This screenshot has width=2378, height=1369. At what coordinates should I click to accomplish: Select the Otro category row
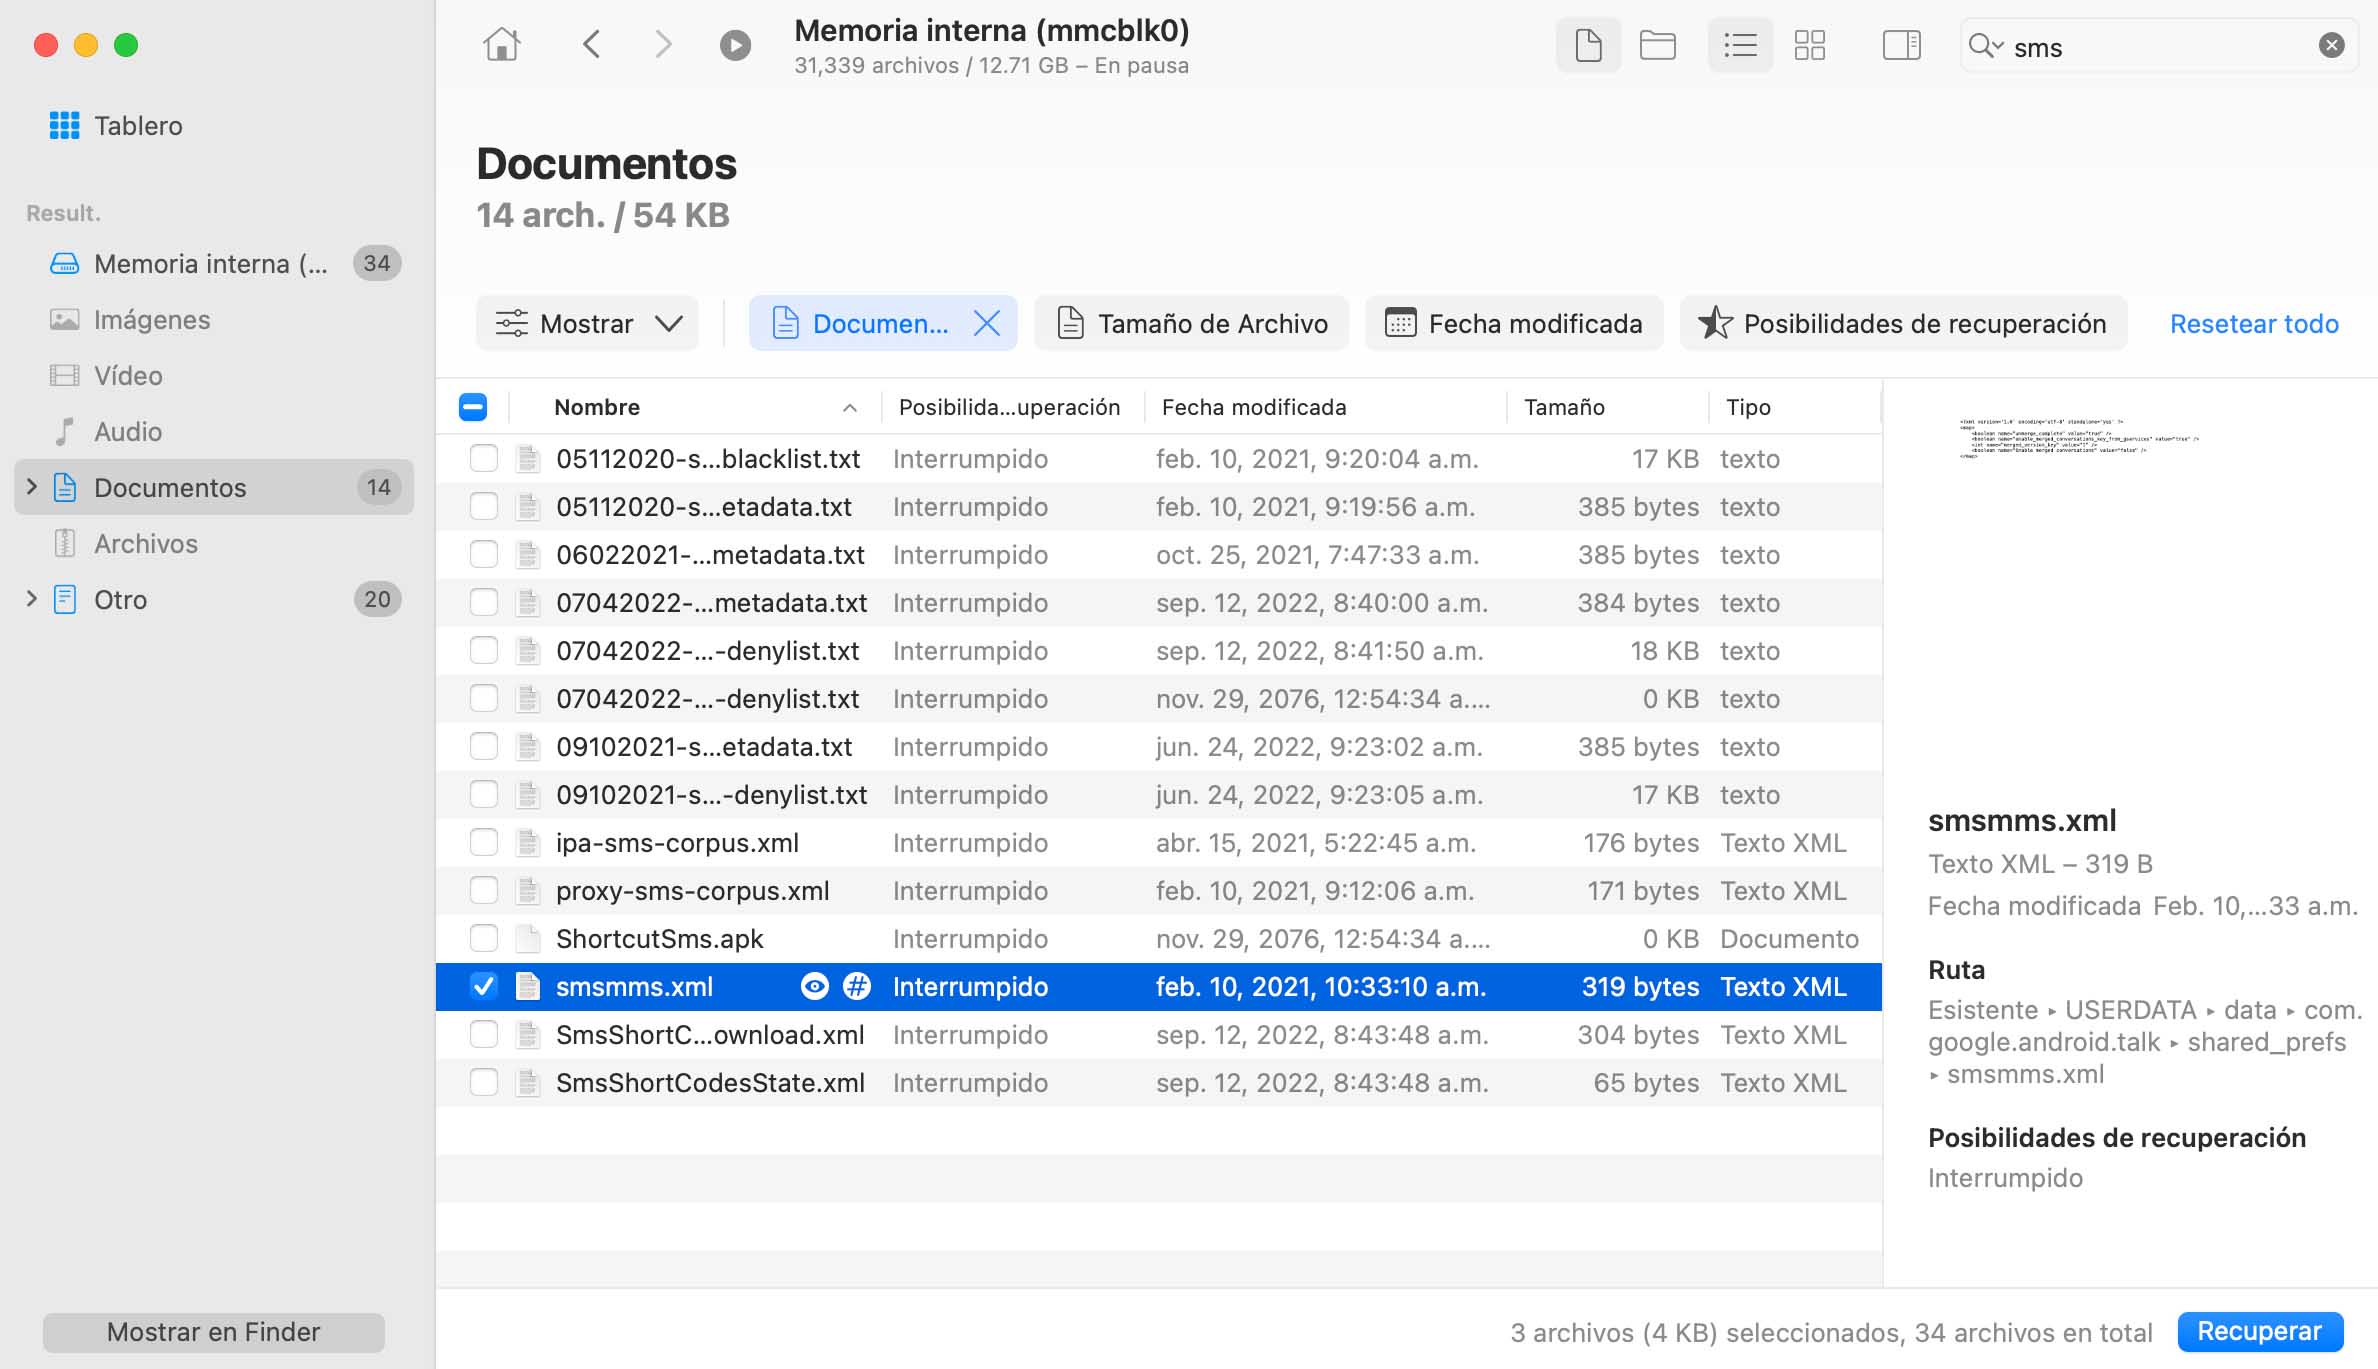(214, 599)
